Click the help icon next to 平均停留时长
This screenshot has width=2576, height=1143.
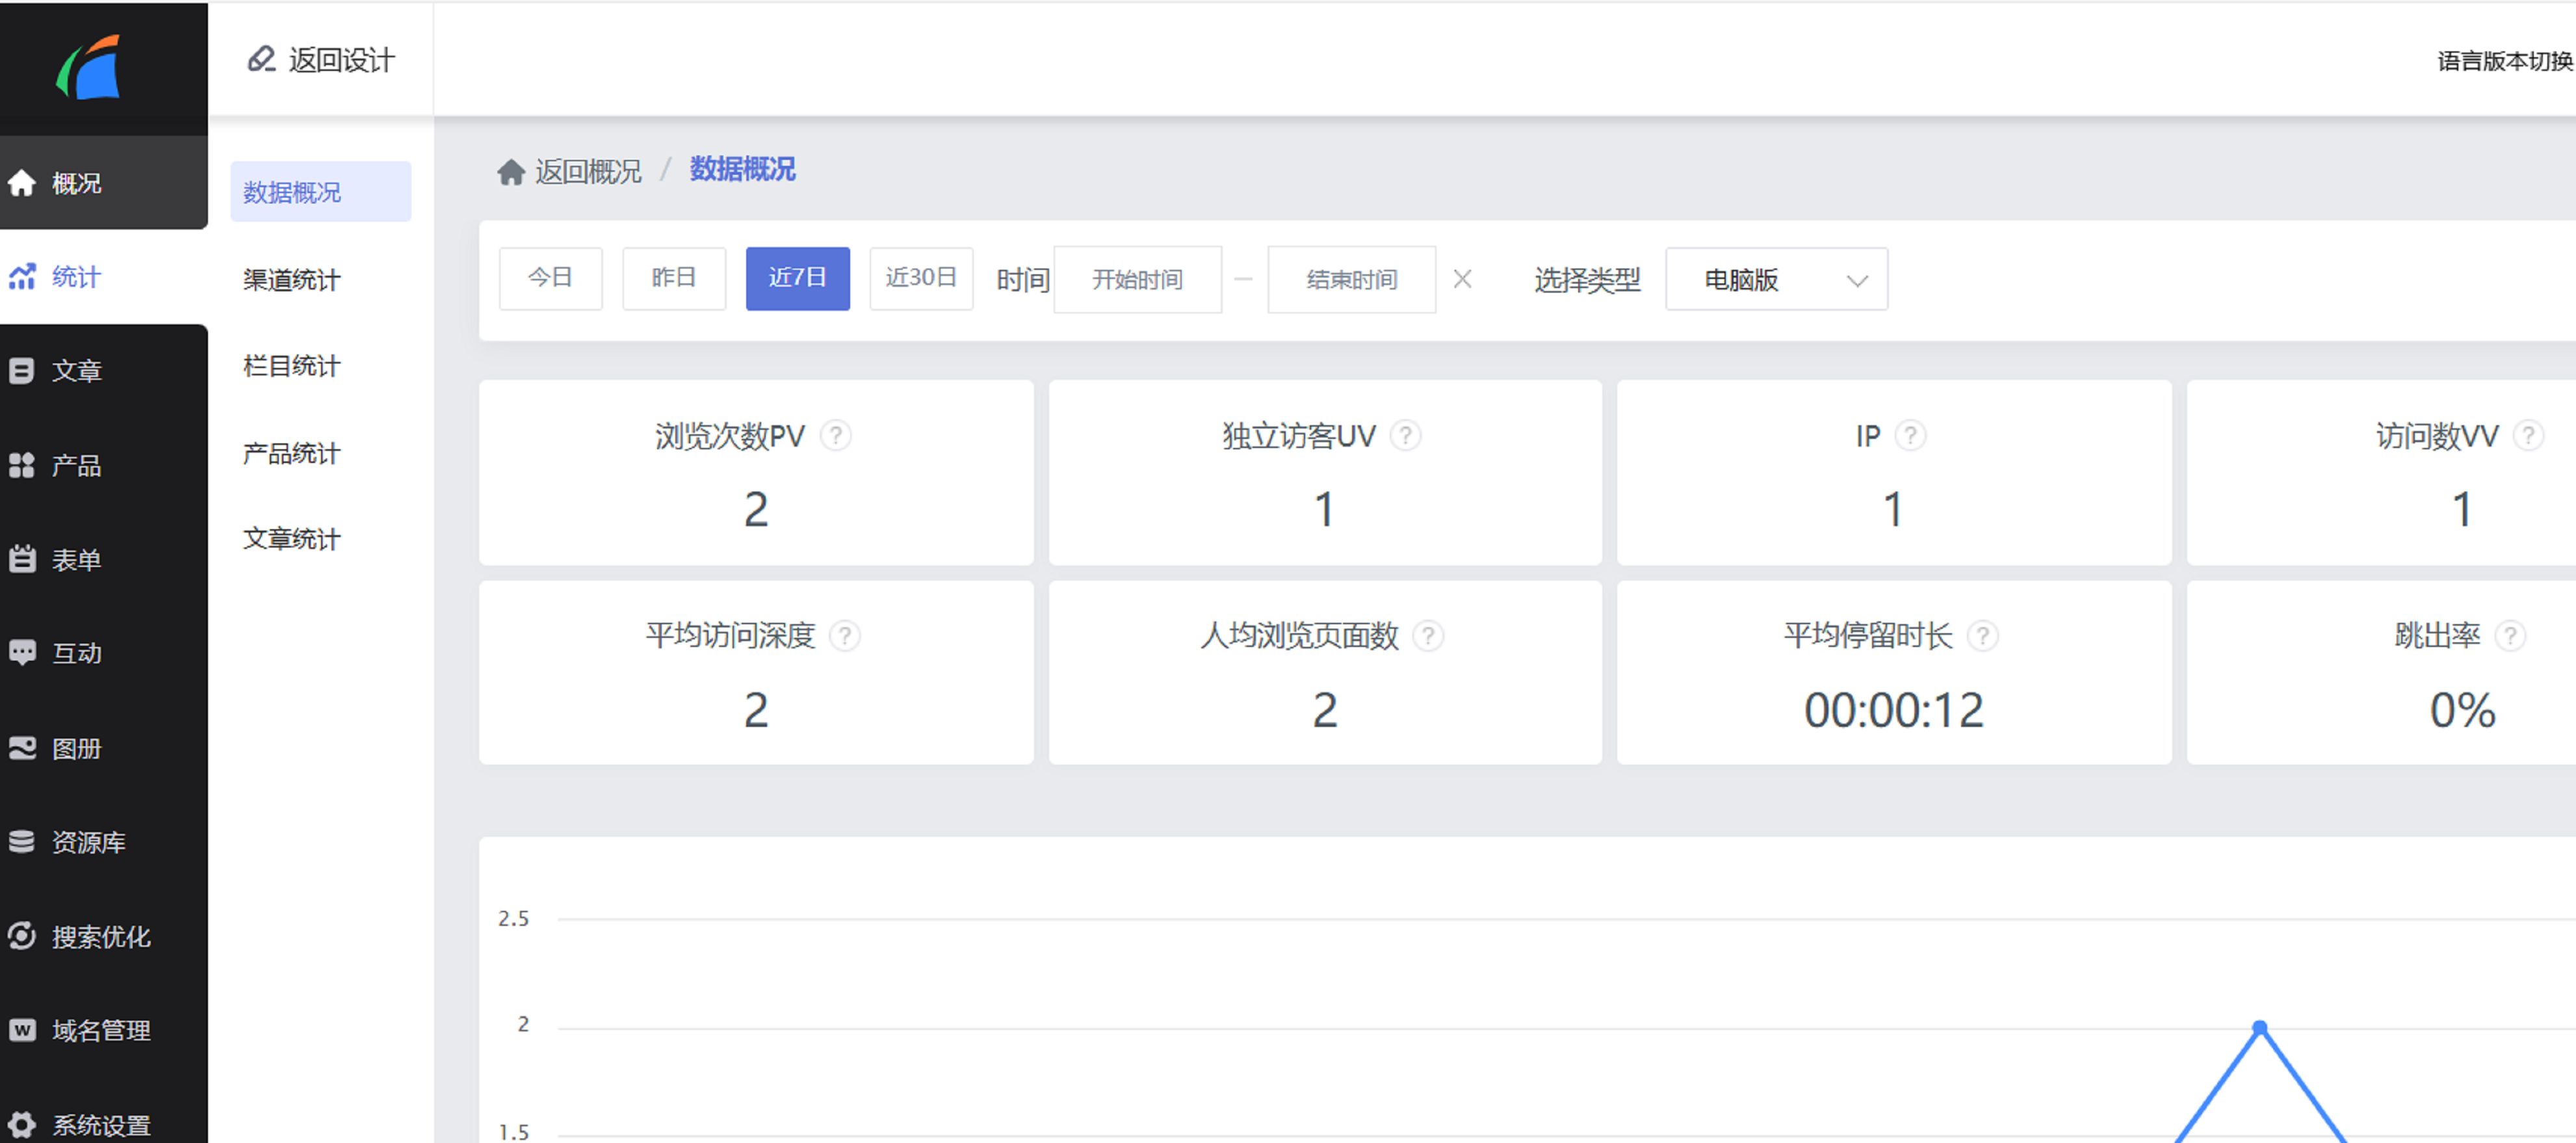[1982, 636]
